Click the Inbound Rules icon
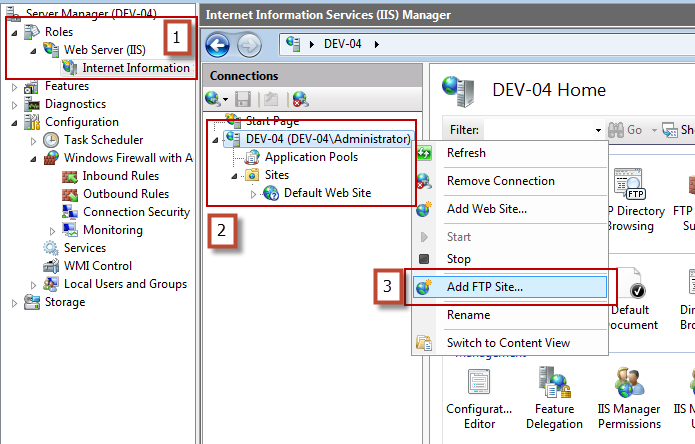This screenshot has width=695, height=444. [x=70, y=176]
